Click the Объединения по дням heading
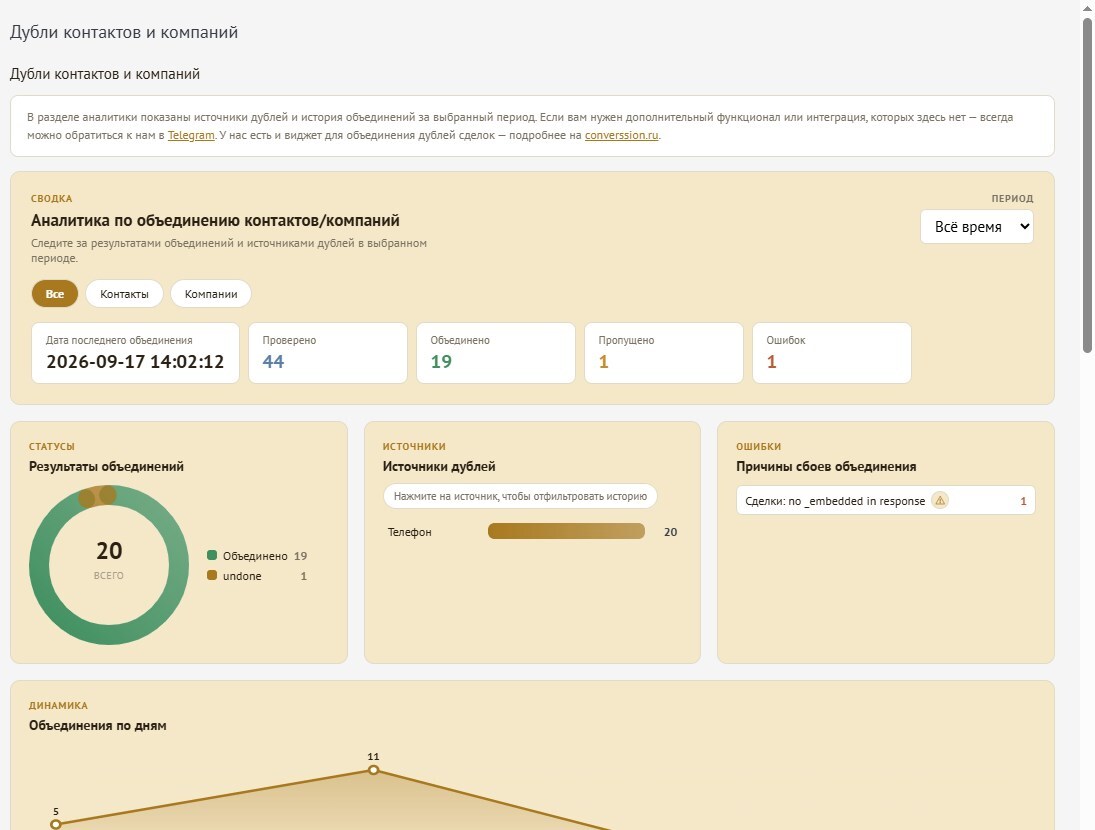 (x=98, y=725)
